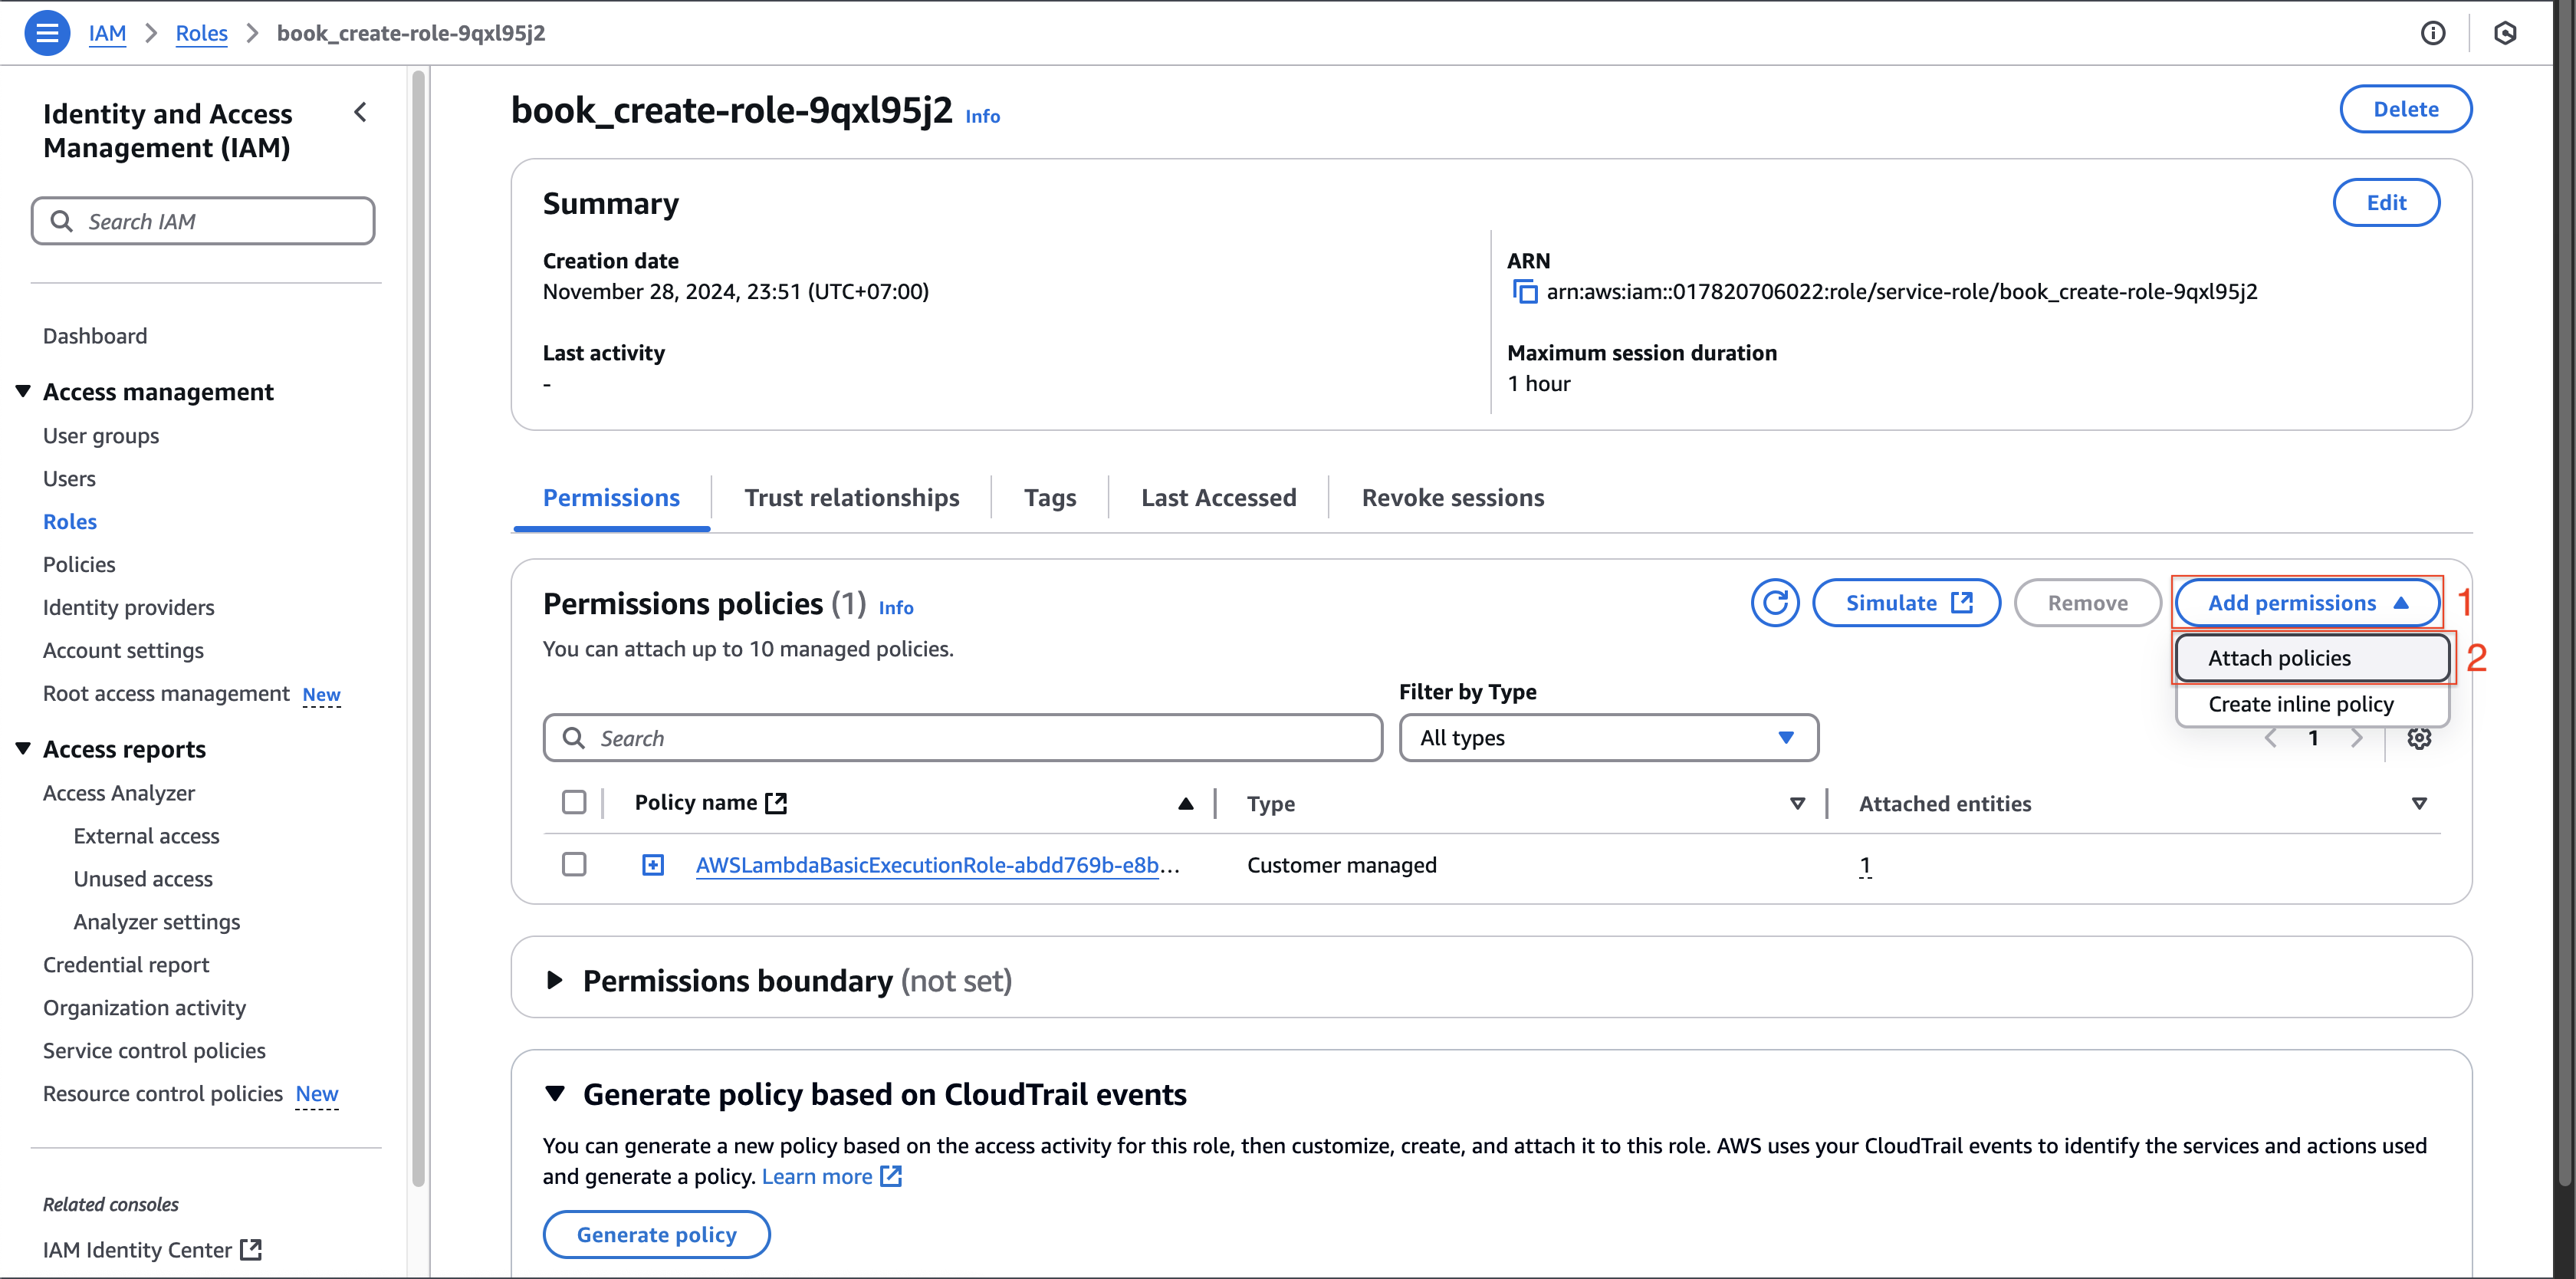Collapse Generate policy based on CloudTrail section
Image resolution: width=2576 pixels, height=1279 pixels.
point(555,1094)
